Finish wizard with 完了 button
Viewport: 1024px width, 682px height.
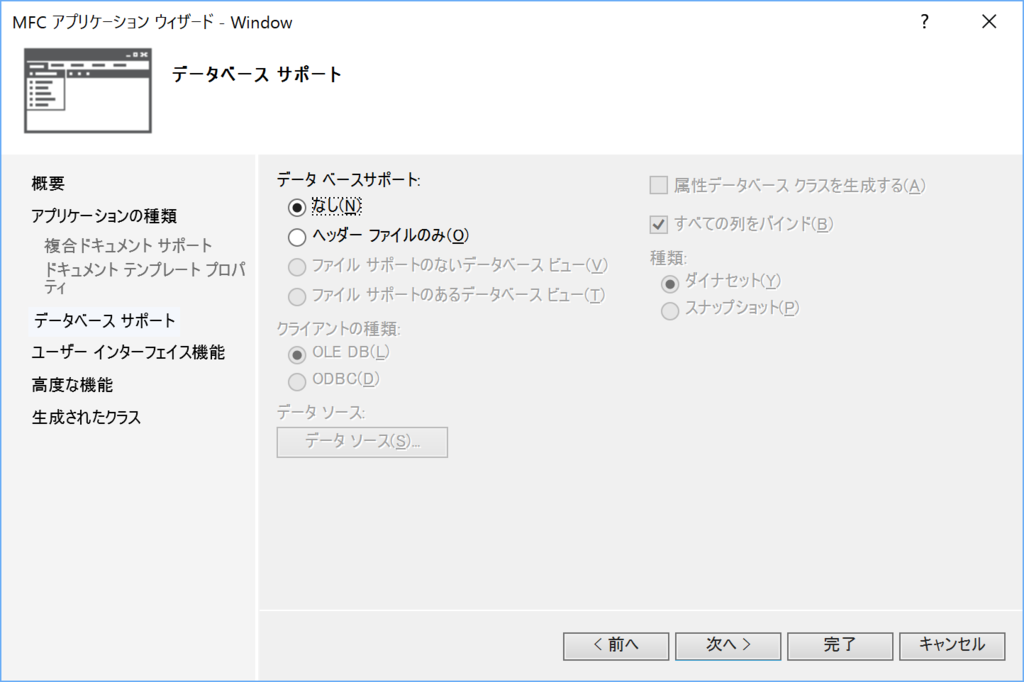coord(840,645)
